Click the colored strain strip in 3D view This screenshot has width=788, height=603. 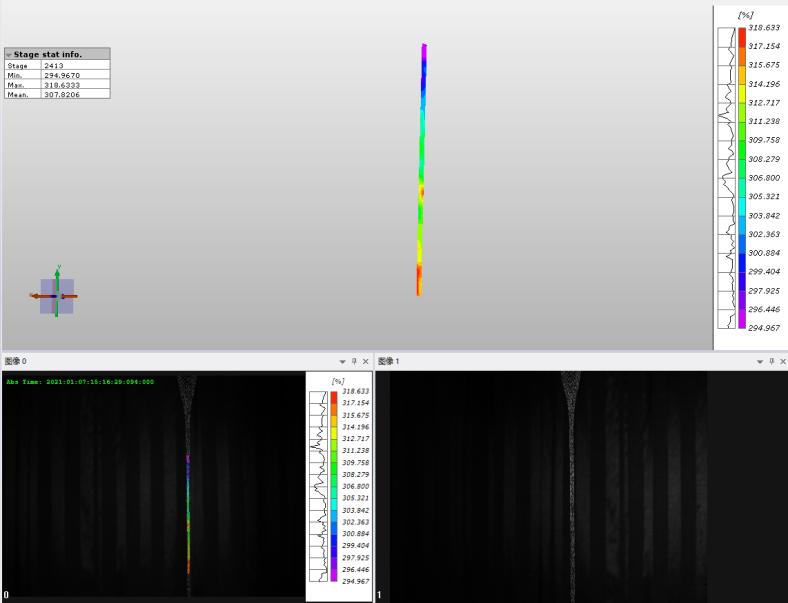coord(422,170)
